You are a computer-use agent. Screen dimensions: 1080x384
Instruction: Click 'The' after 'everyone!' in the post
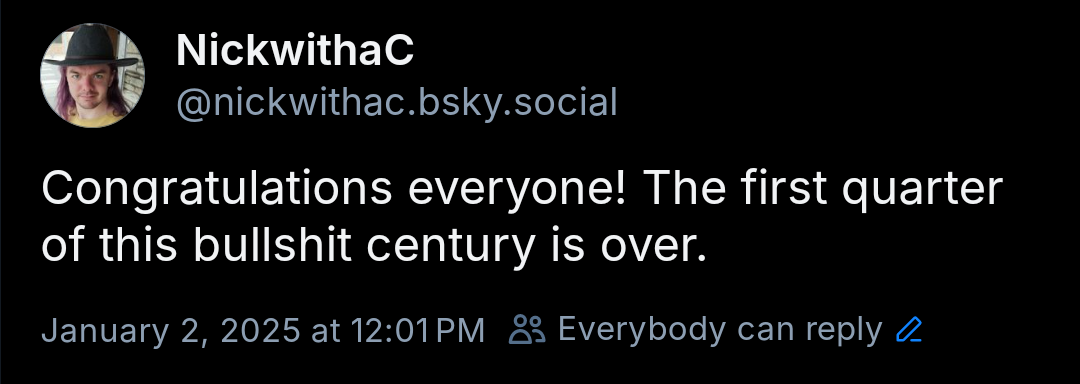click(x=684, y=188)
